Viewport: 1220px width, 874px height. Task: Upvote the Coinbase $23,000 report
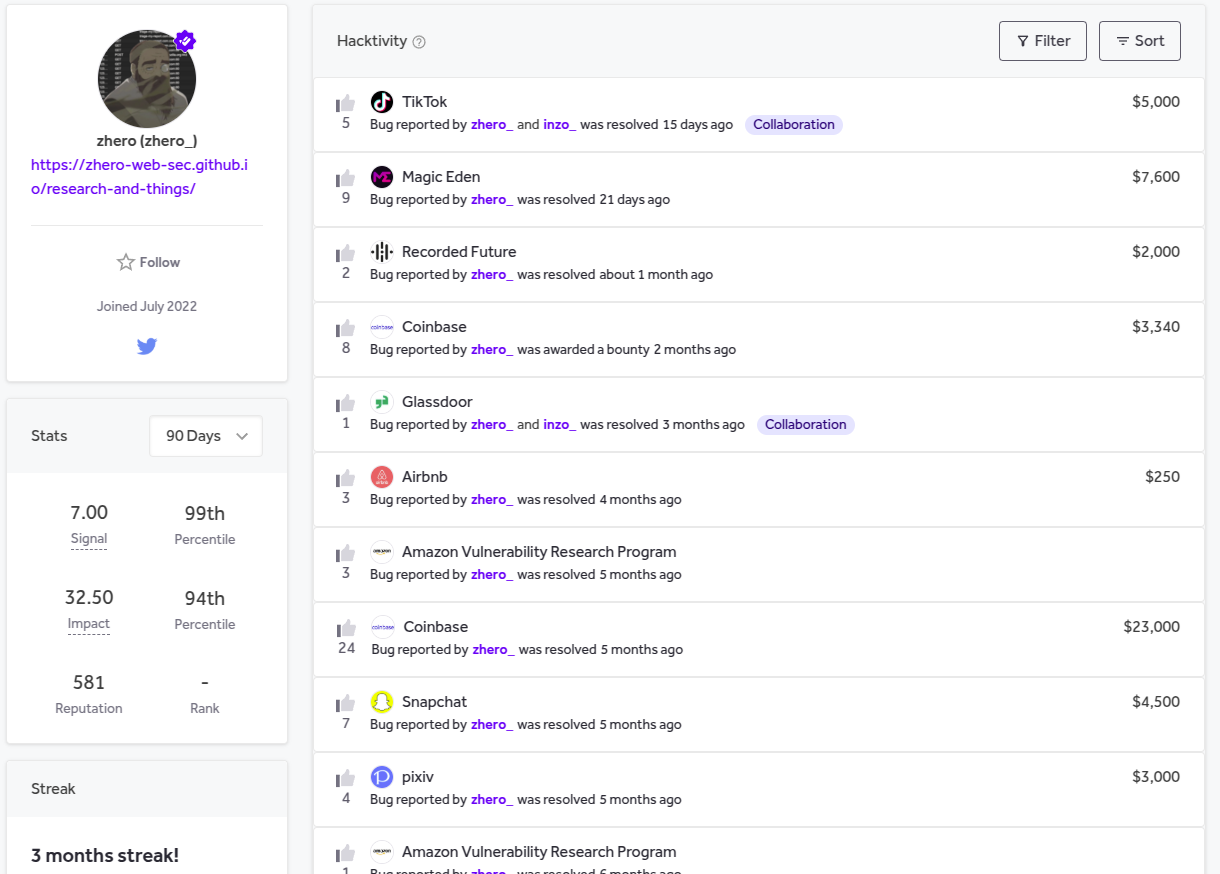[x=346, y=628]
